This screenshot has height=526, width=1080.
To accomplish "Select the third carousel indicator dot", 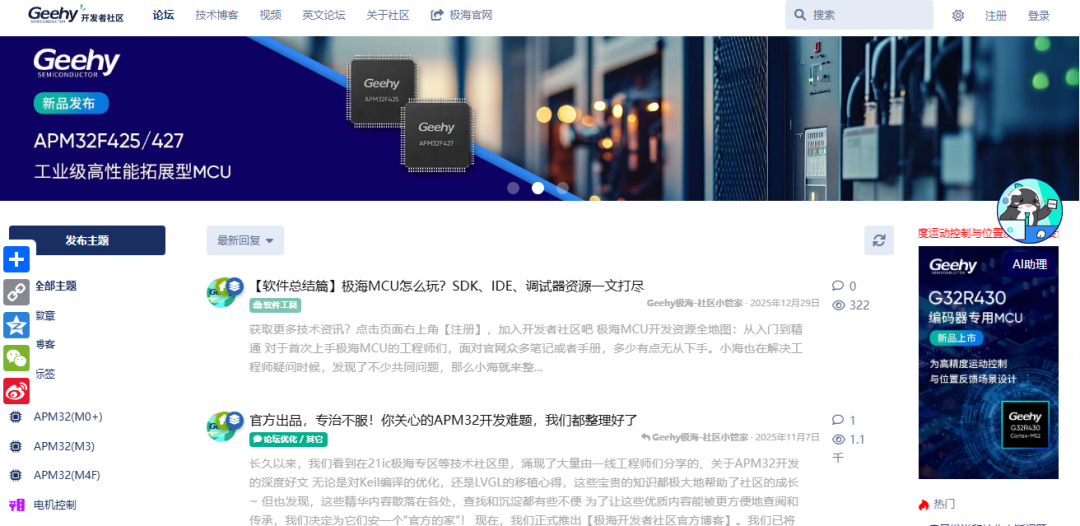I will (563, 188).
